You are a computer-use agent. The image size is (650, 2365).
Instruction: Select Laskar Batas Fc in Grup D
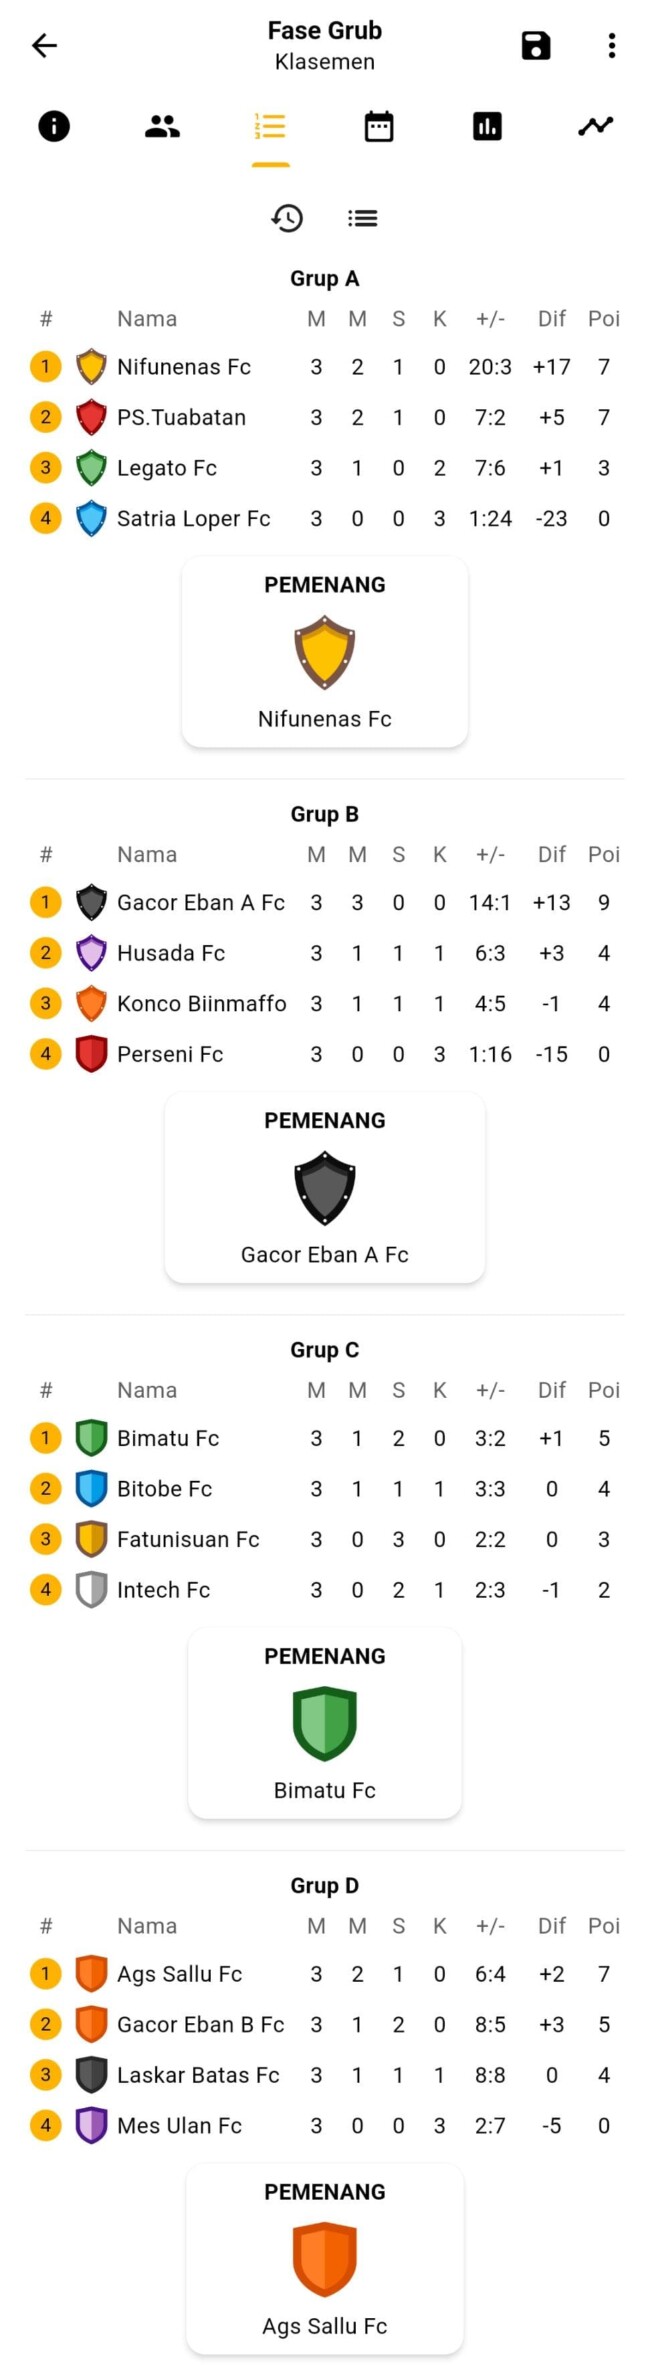pyautogui.click(x=198, y=2075)
